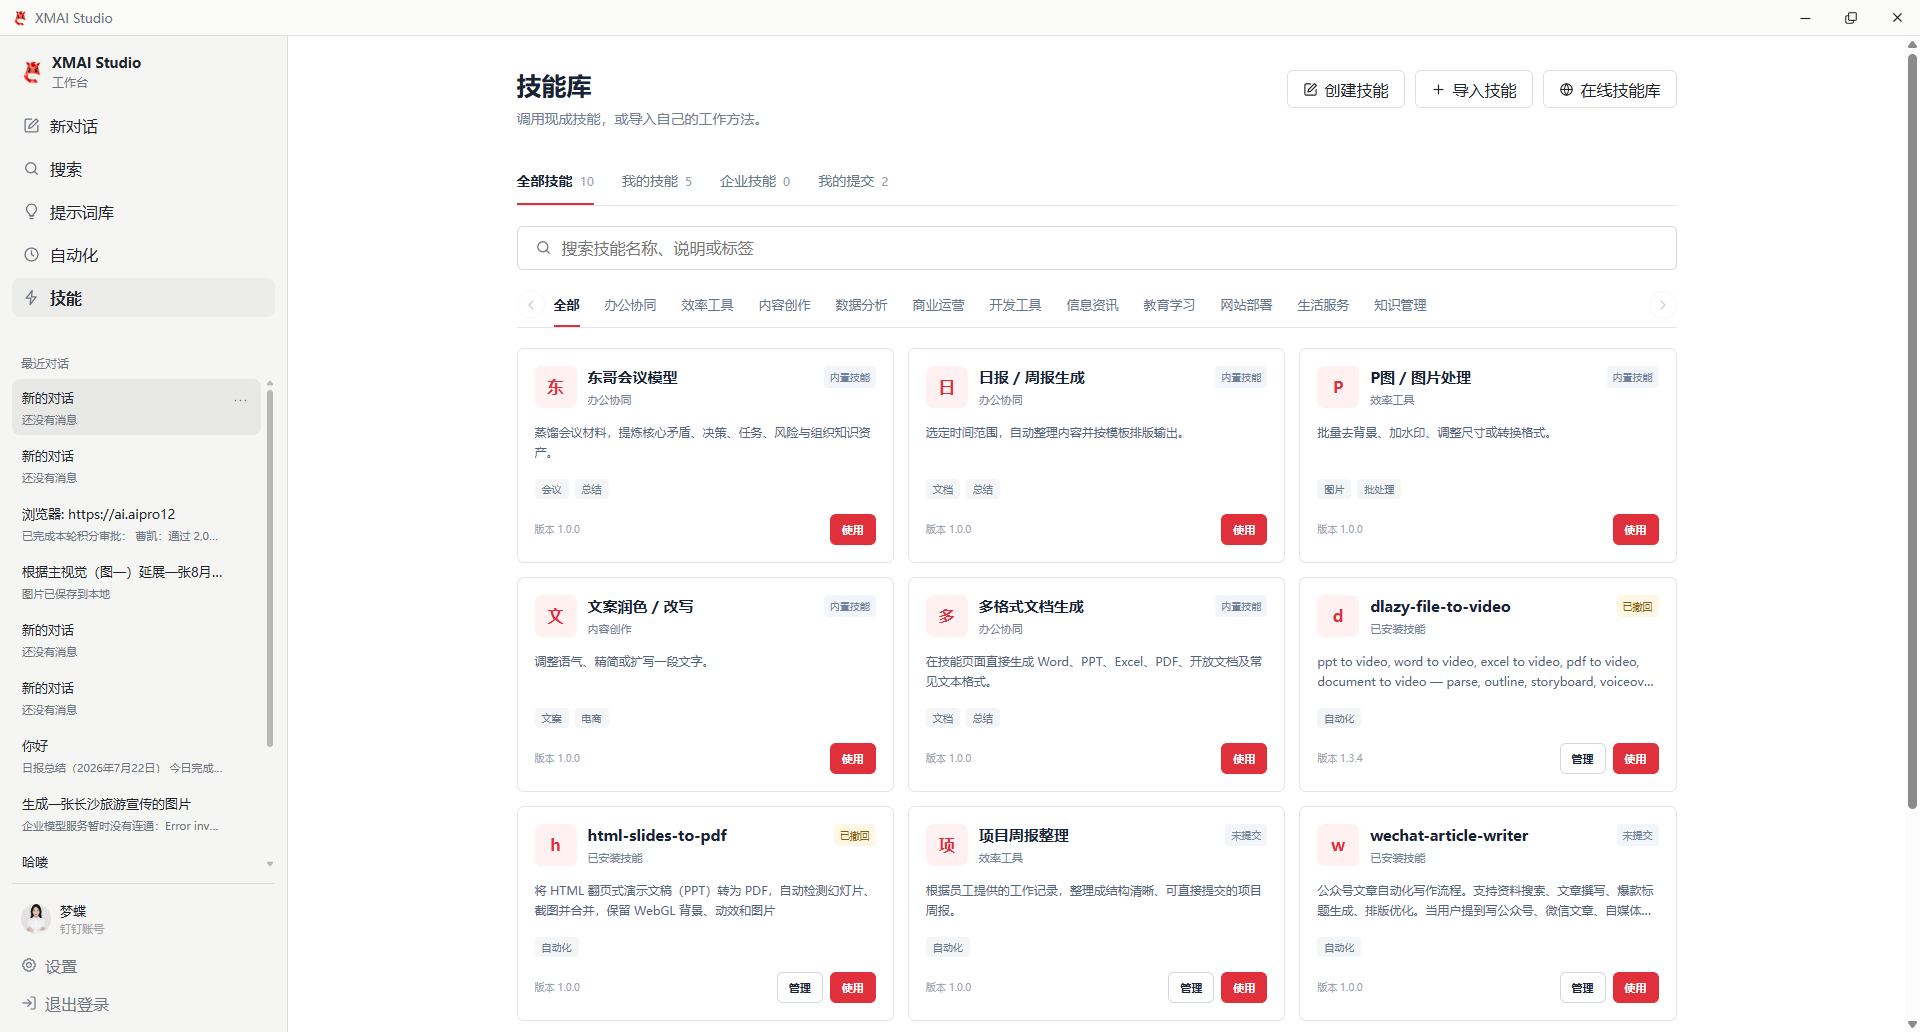Click the recent chats scroll-down arrow
The image size is (1920, 1032).
(270, 864)
